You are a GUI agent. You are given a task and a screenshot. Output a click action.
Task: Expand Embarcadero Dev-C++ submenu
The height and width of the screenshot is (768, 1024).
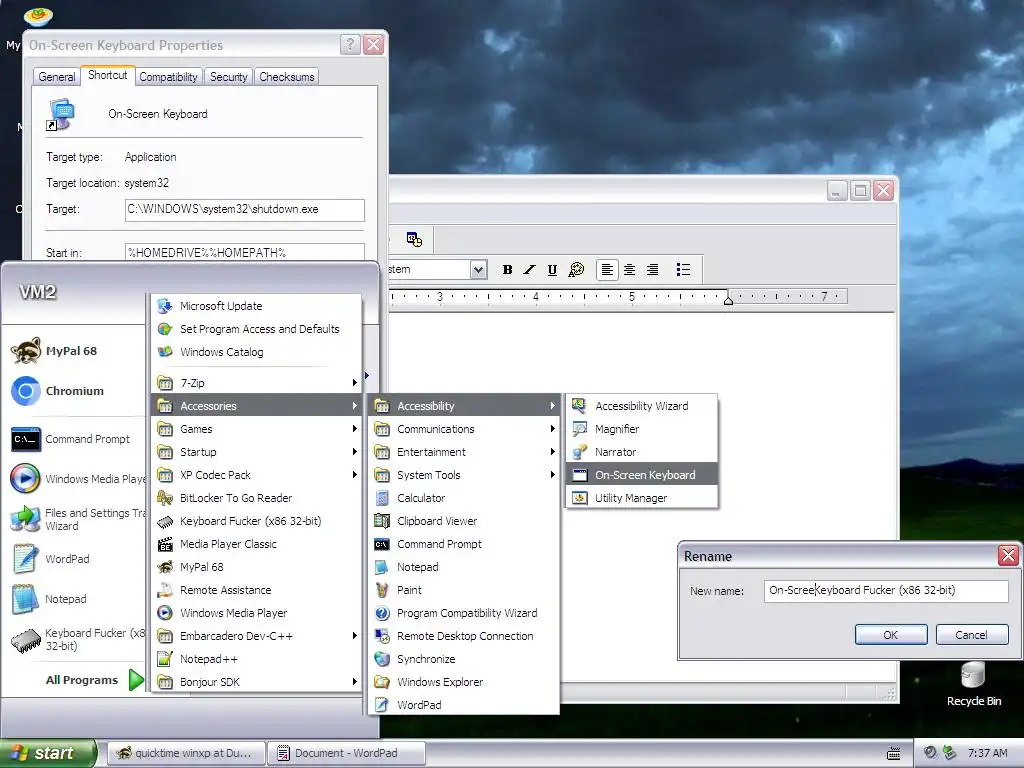257,636
